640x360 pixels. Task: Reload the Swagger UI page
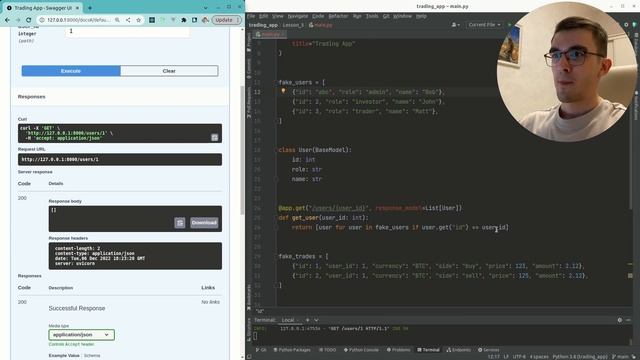29,20
